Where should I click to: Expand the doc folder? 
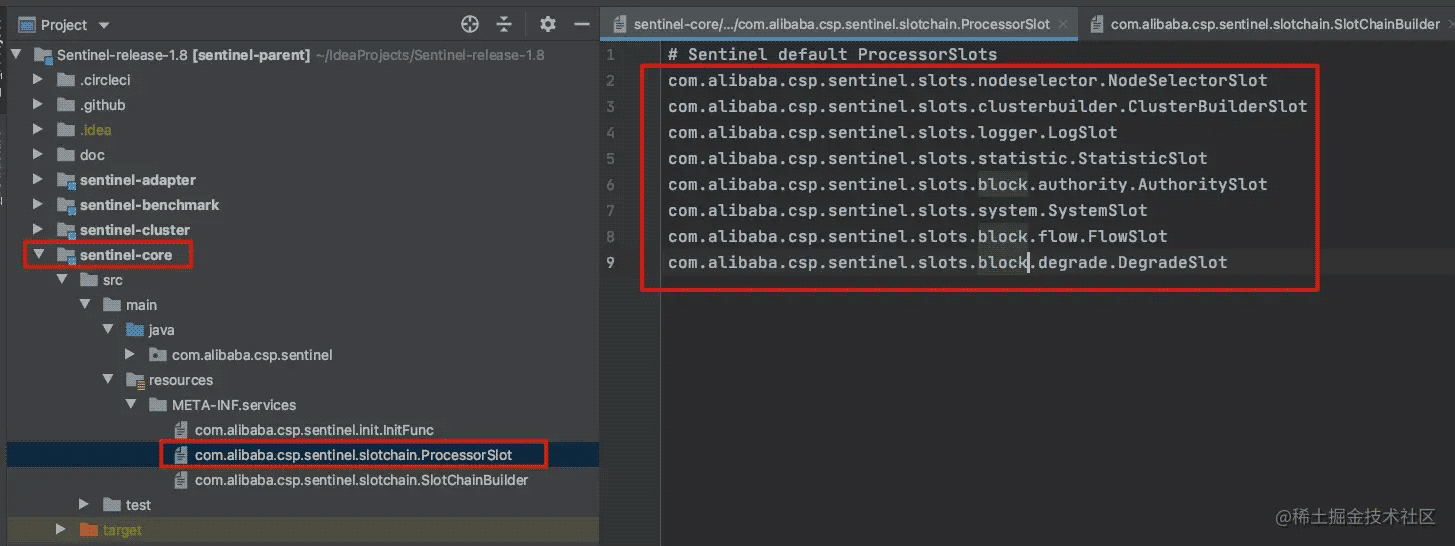[38, 155]
